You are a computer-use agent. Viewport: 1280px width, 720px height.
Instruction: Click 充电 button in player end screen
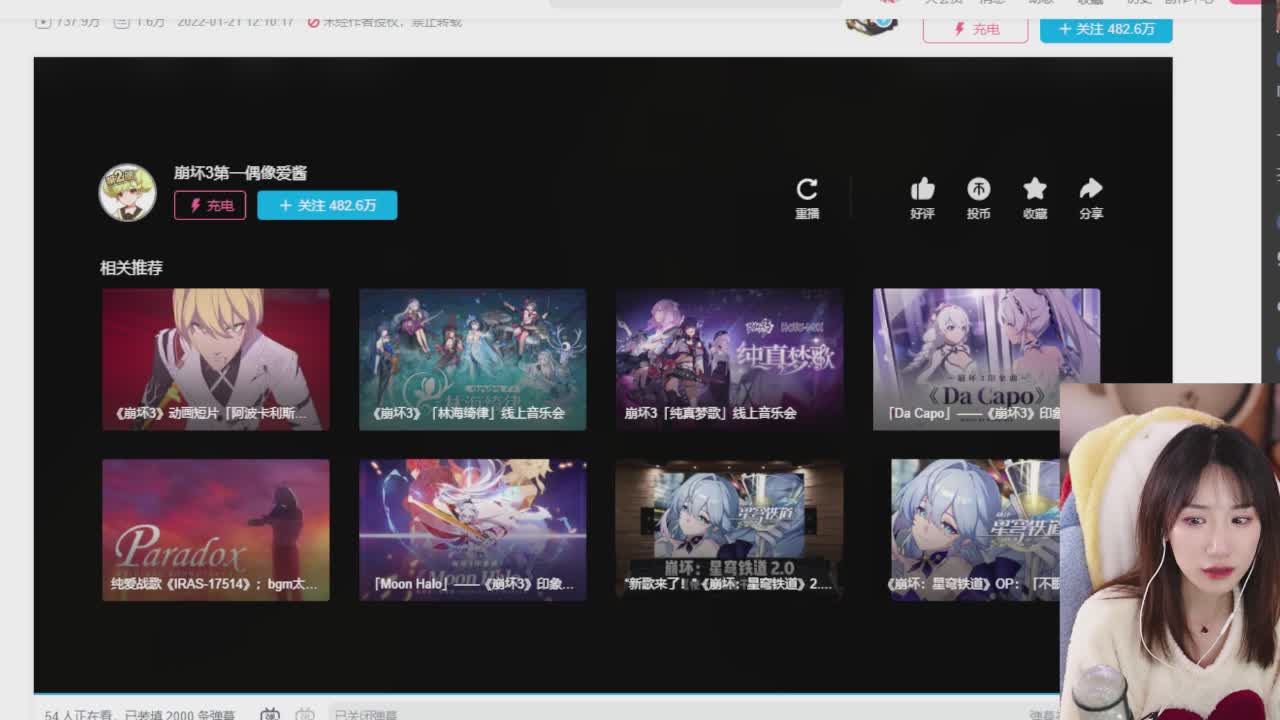pyautogui.click(x=210, y=205)
